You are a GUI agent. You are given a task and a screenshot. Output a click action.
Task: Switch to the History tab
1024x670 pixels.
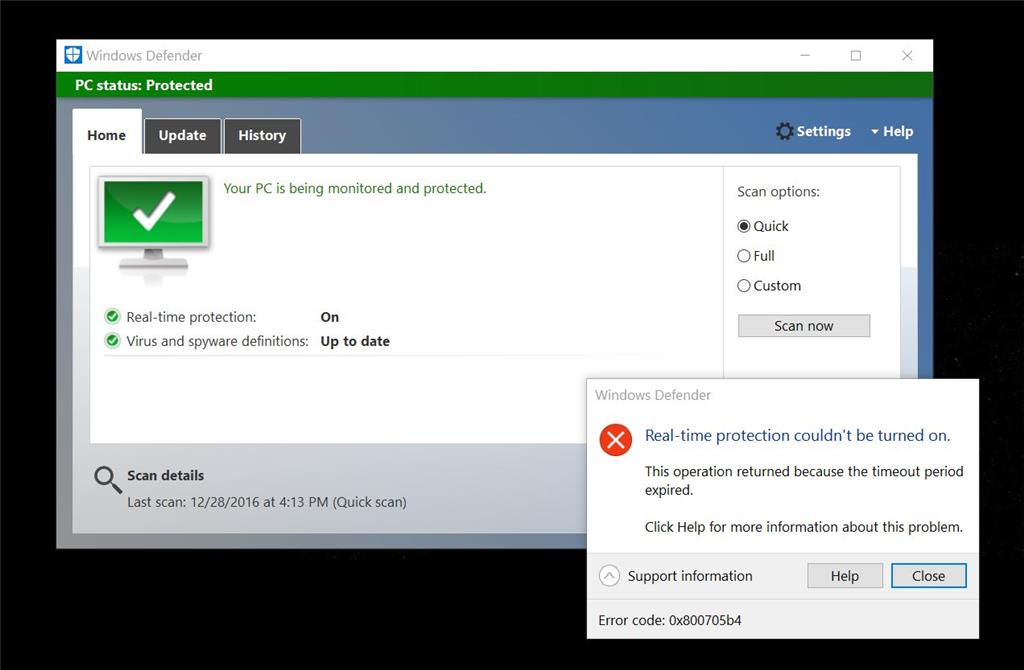(x=262, y=136)
